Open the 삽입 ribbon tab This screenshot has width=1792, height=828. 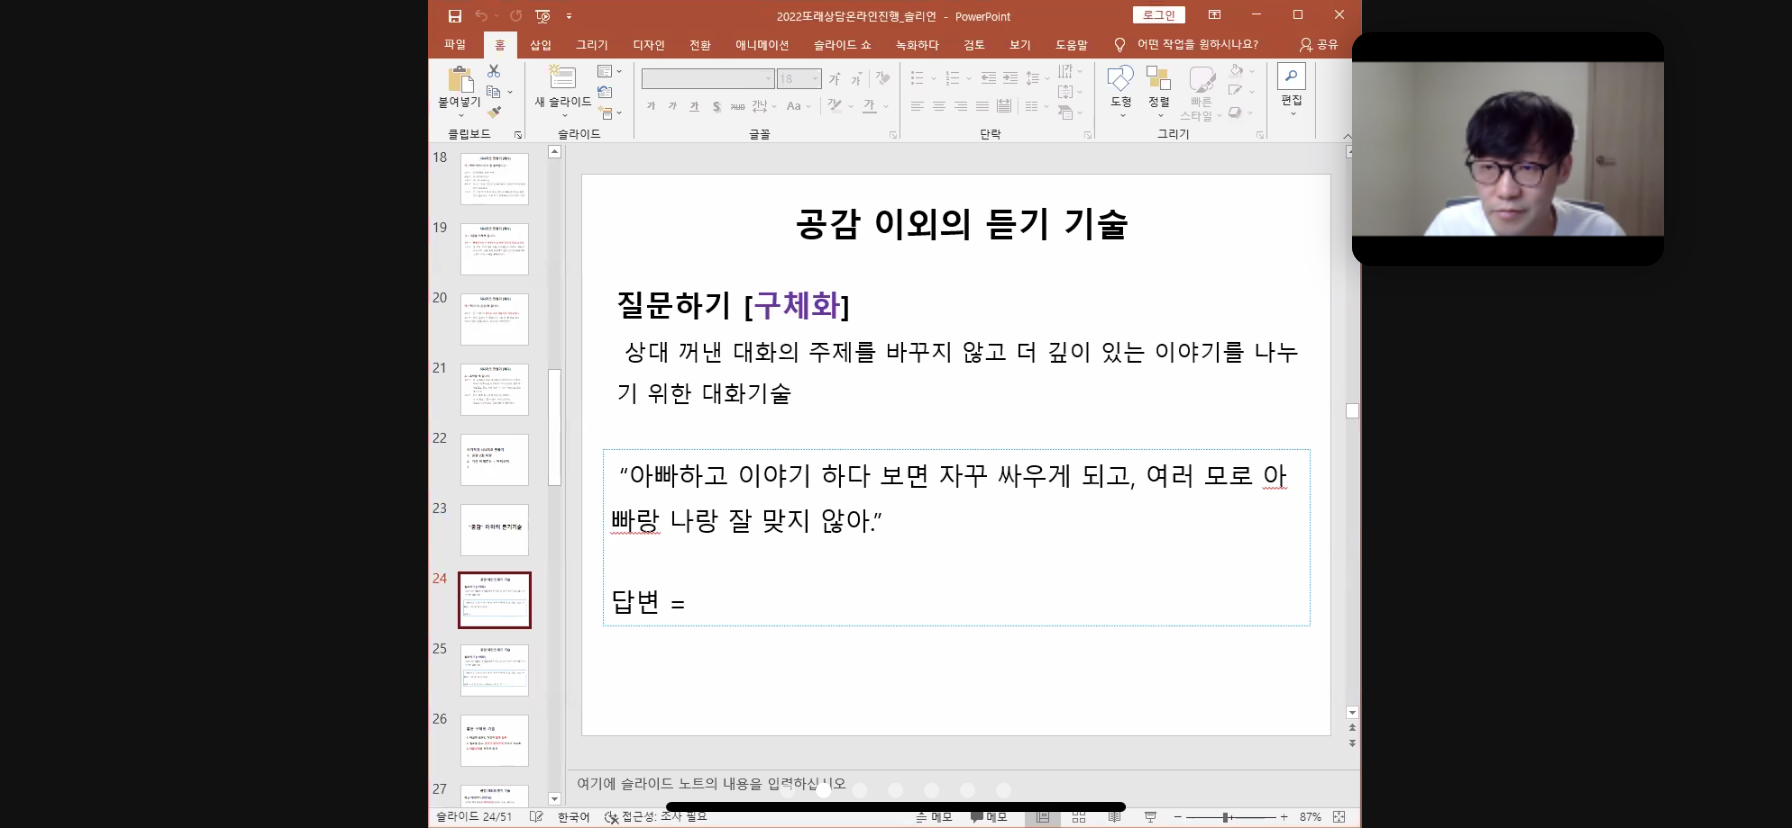(540, 45)
